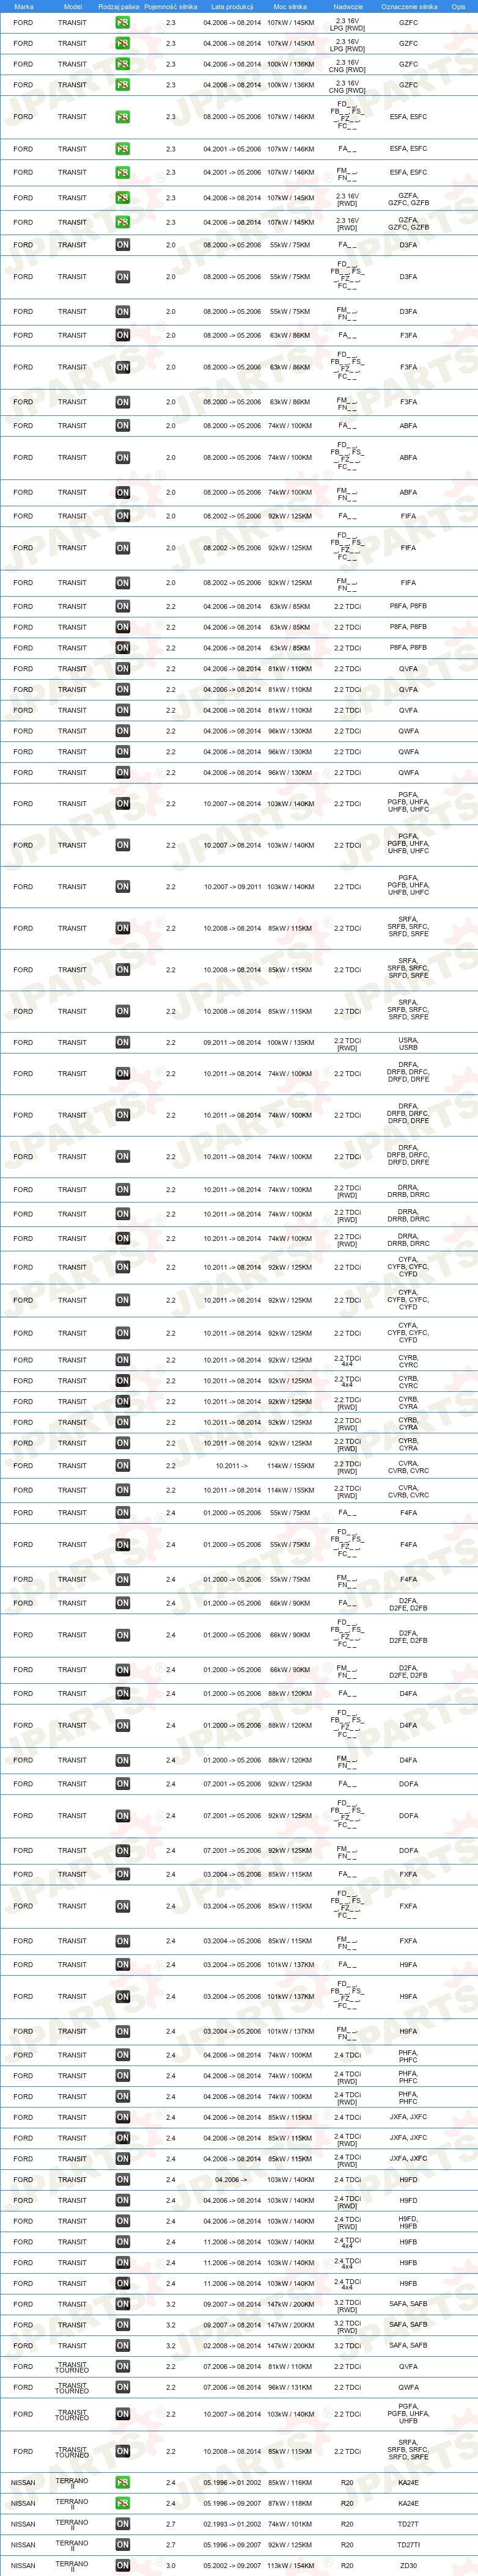The height and width of the screenshot is (2576, 478).
Task: Select FIFA code in the FM__ row
Action: (408, 583)
